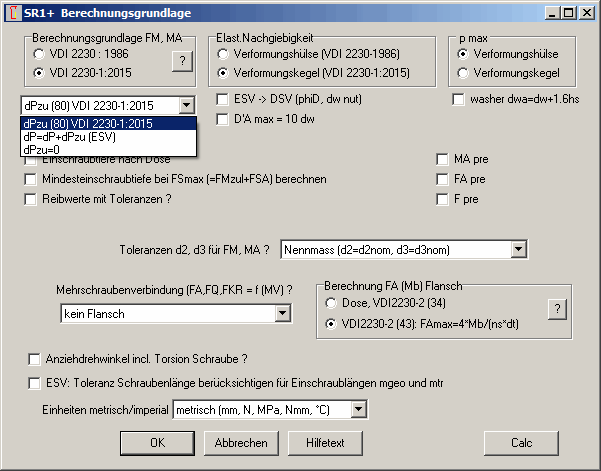The width and height of the screenshot is (601, 471).
Task: Choose dP=dP+dPzu (ESV) from dropdown list
Action: point(69,136)
